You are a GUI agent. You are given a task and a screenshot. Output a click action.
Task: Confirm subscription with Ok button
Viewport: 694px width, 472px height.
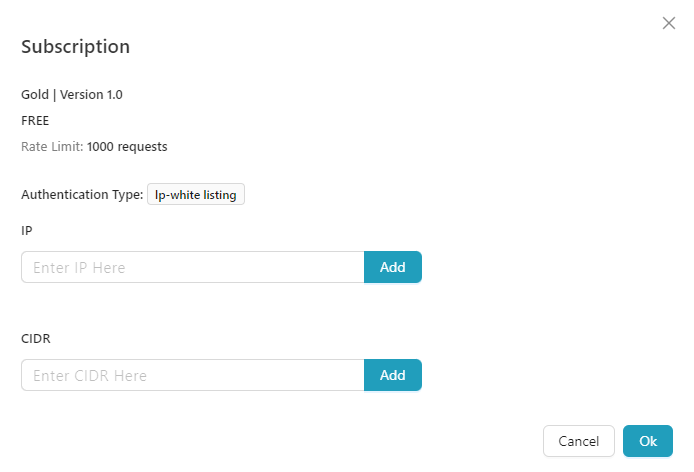point(647,441)
